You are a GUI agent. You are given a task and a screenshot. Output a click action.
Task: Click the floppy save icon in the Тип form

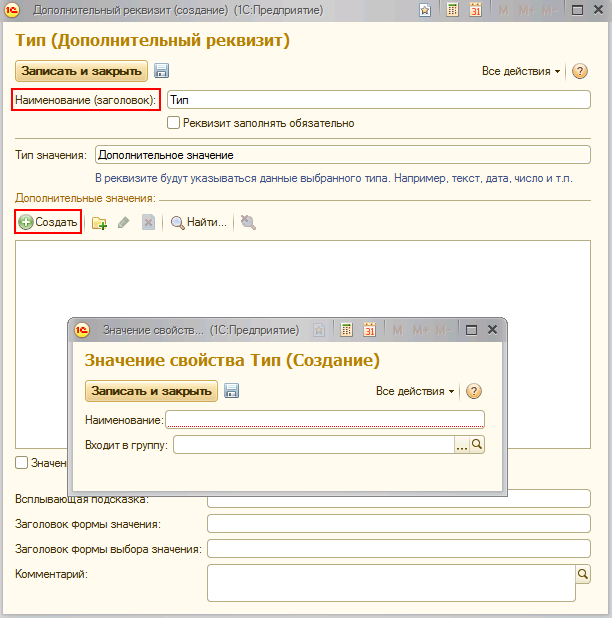tap(161, 71)
